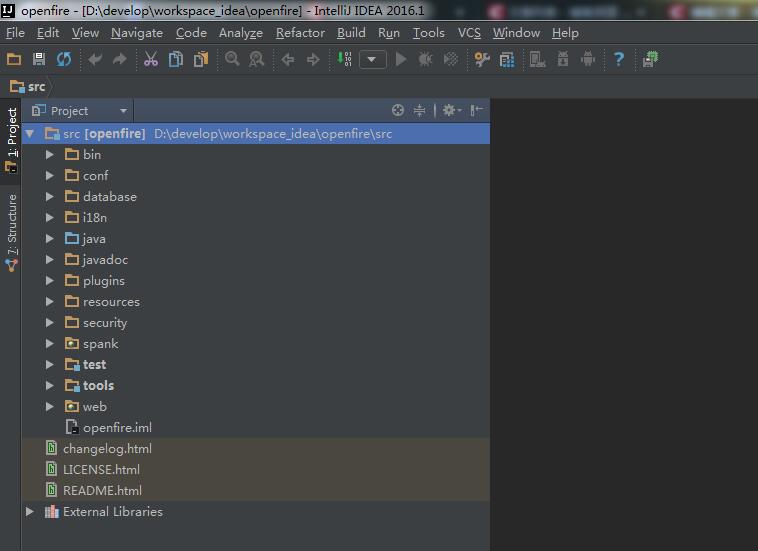Open the VCS menu
Viewport: 758px width, 551px height.
469,33
